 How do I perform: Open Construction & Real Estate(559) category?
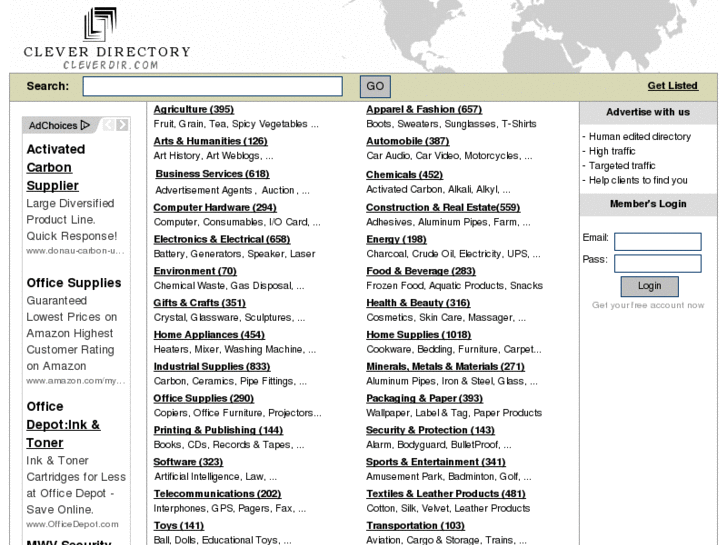(443, 207)
